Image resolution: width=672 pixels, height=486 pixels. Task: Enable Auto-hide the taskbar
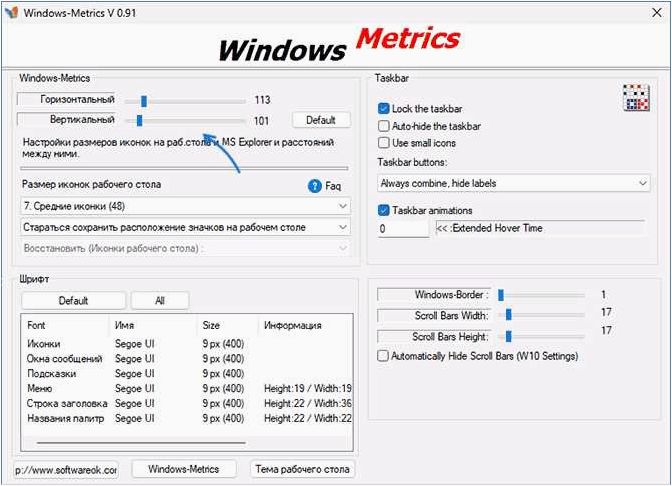pyautogui.click(x=384, y=126)
